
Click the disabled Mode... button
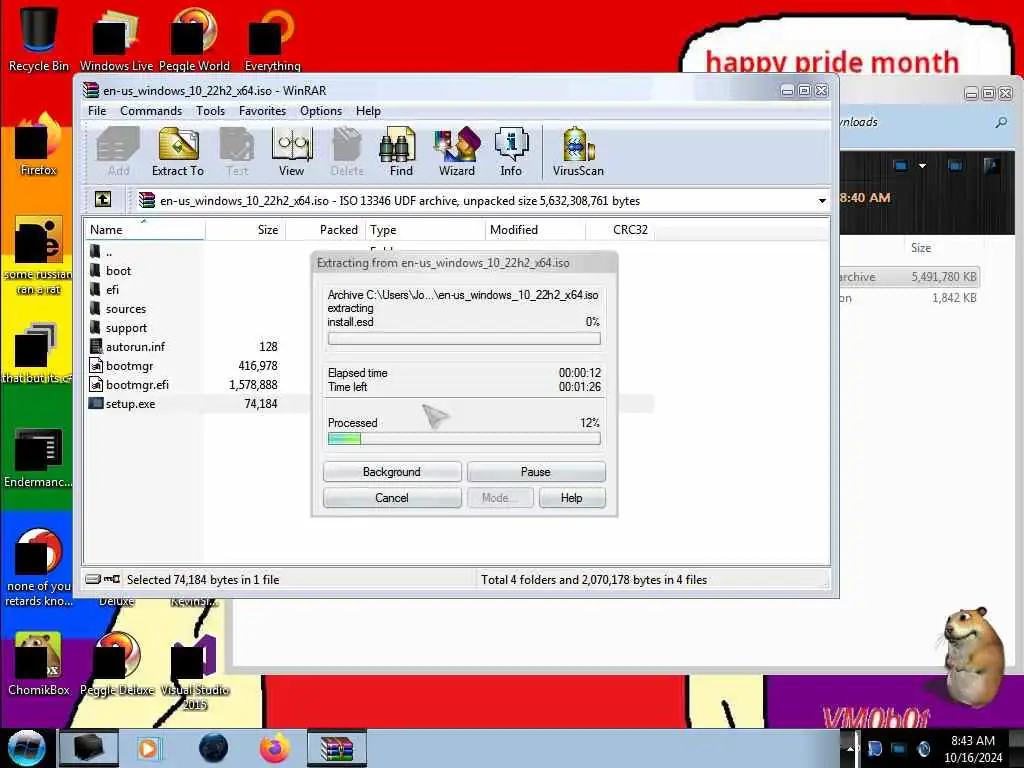coord(500,498)
